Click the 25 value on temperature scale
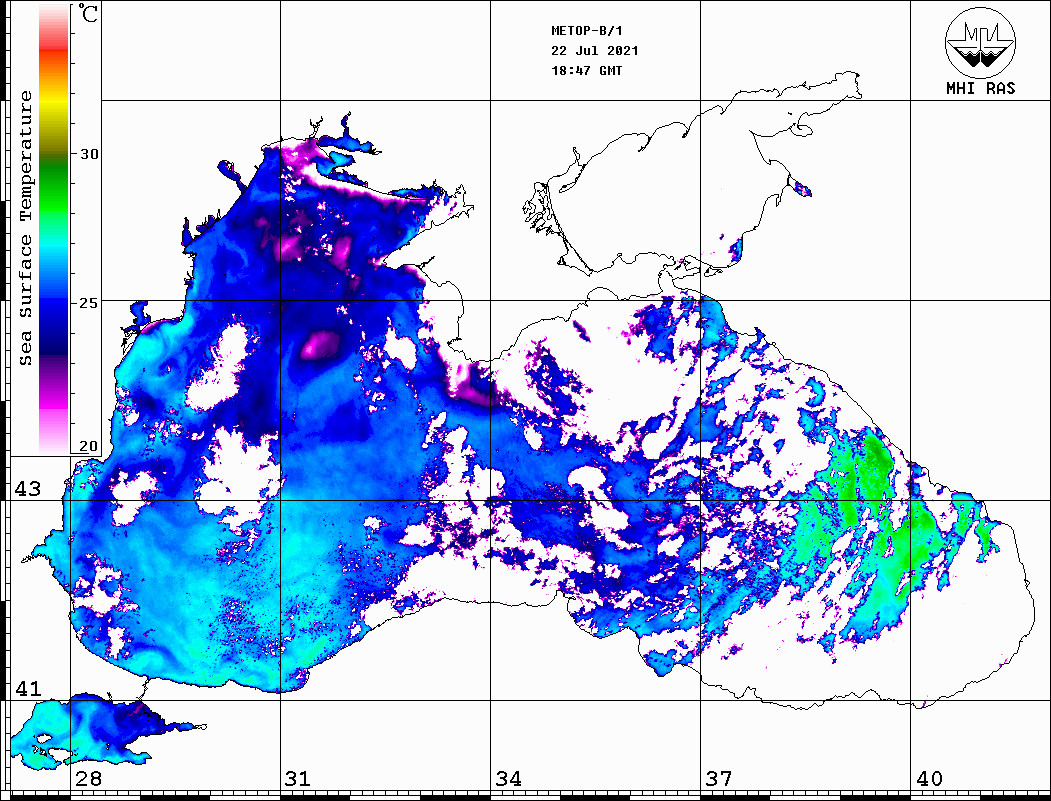Screen dimensions: 1051x801 (89, 303)
